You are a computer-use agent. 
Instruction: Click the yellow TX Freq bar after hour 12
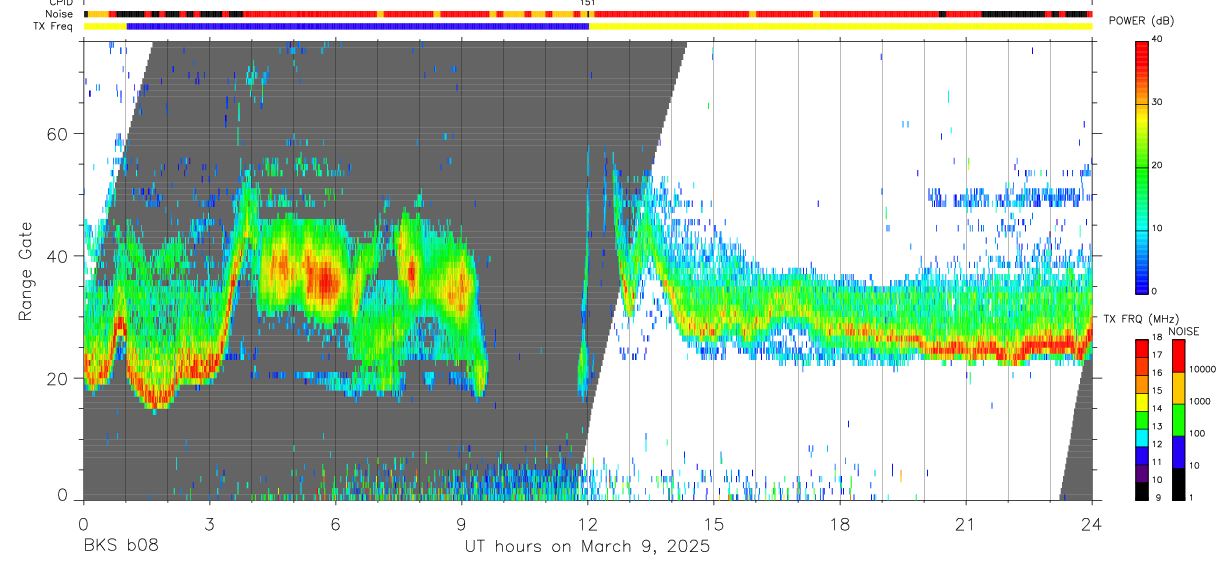(x=841, y=26)
